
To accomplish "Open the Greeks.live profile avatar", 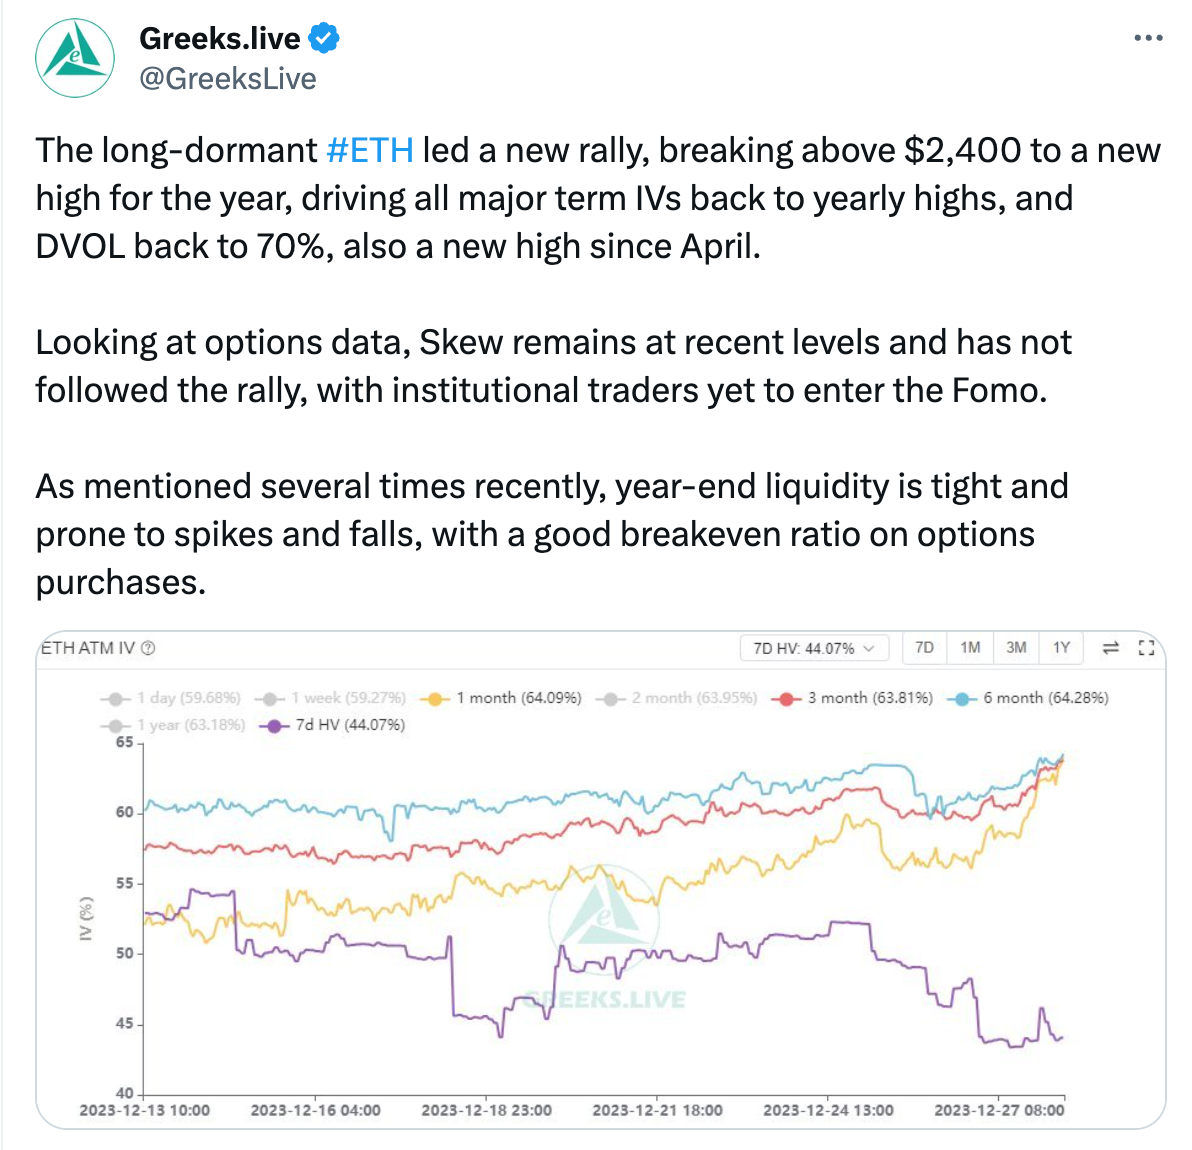I will (74, 58).
